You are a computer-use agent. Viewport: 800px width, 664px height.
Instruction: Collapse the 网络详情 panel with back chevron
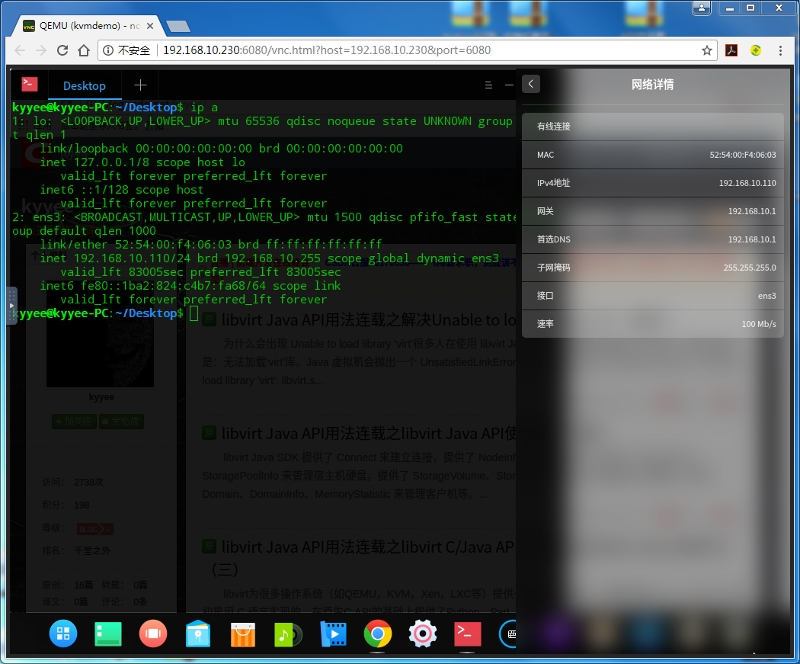531,84
